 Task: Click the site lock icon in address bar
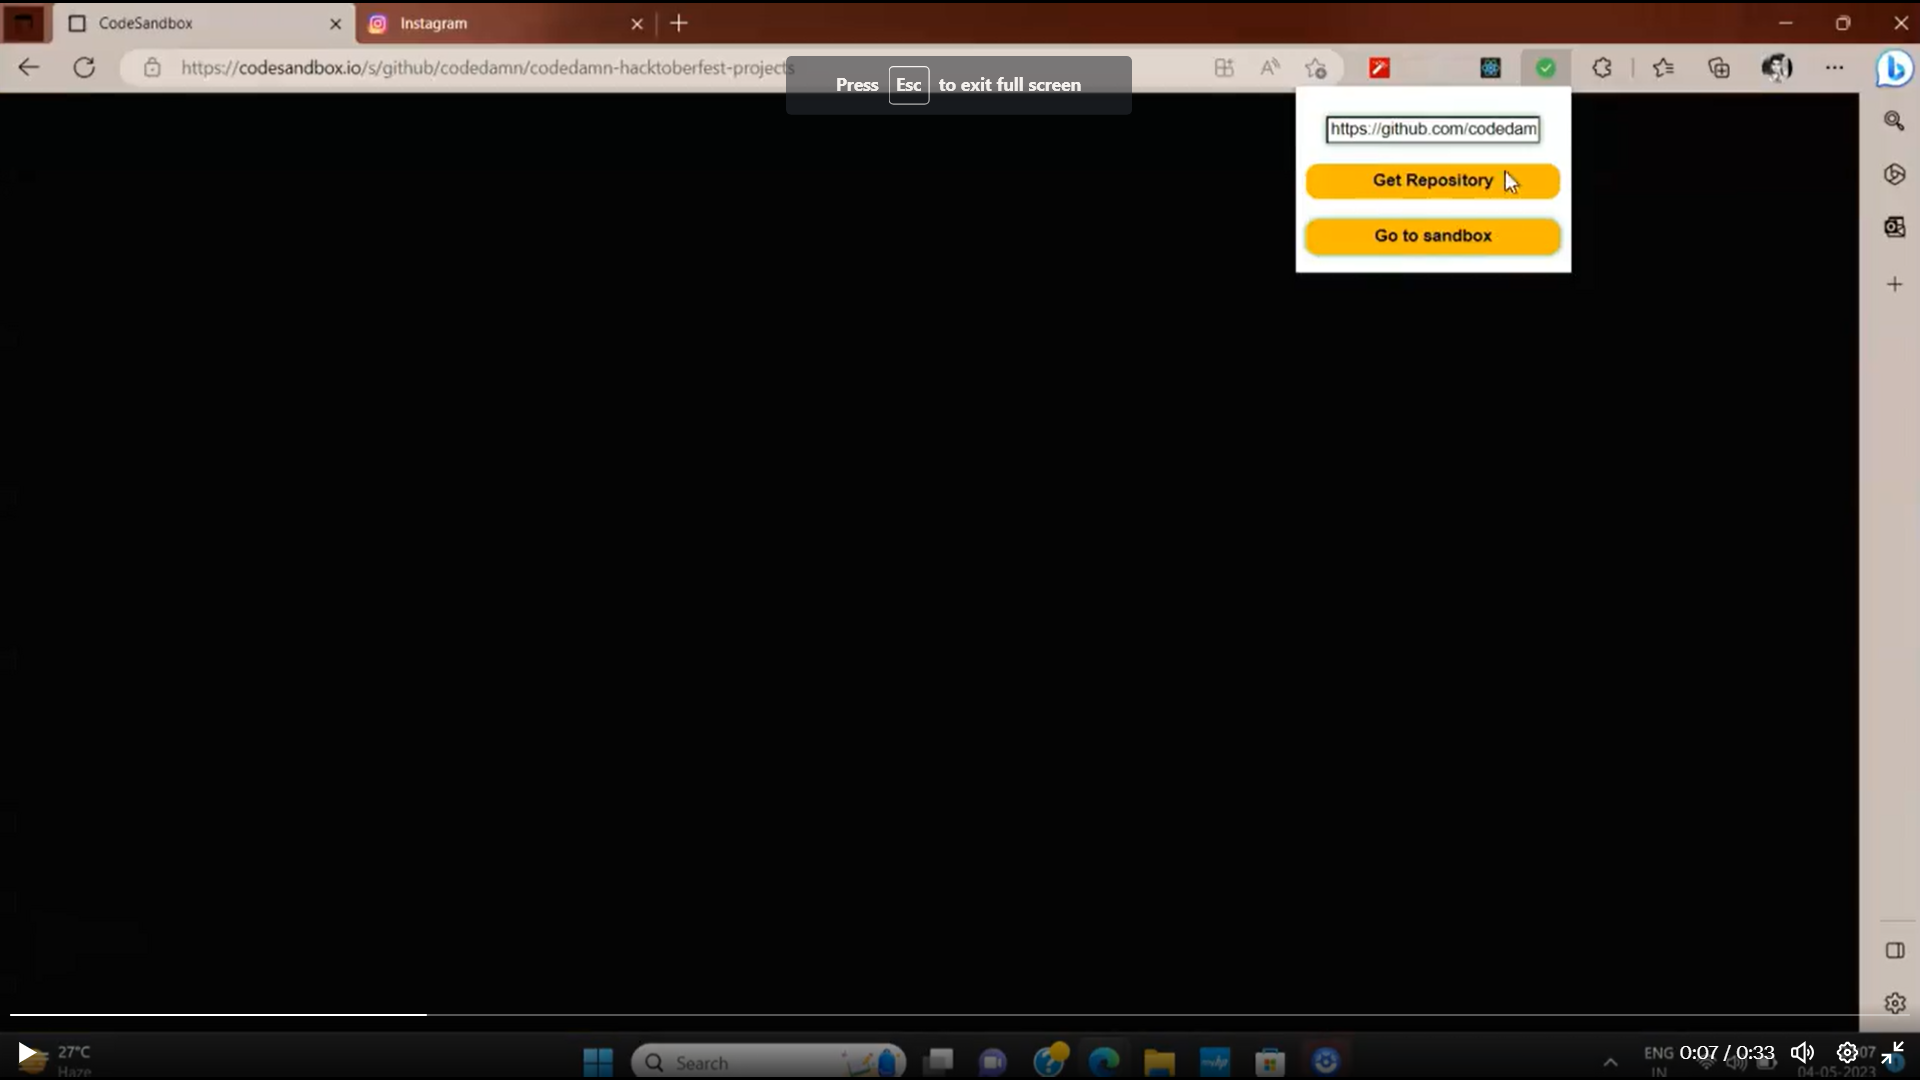coord(152,68)
